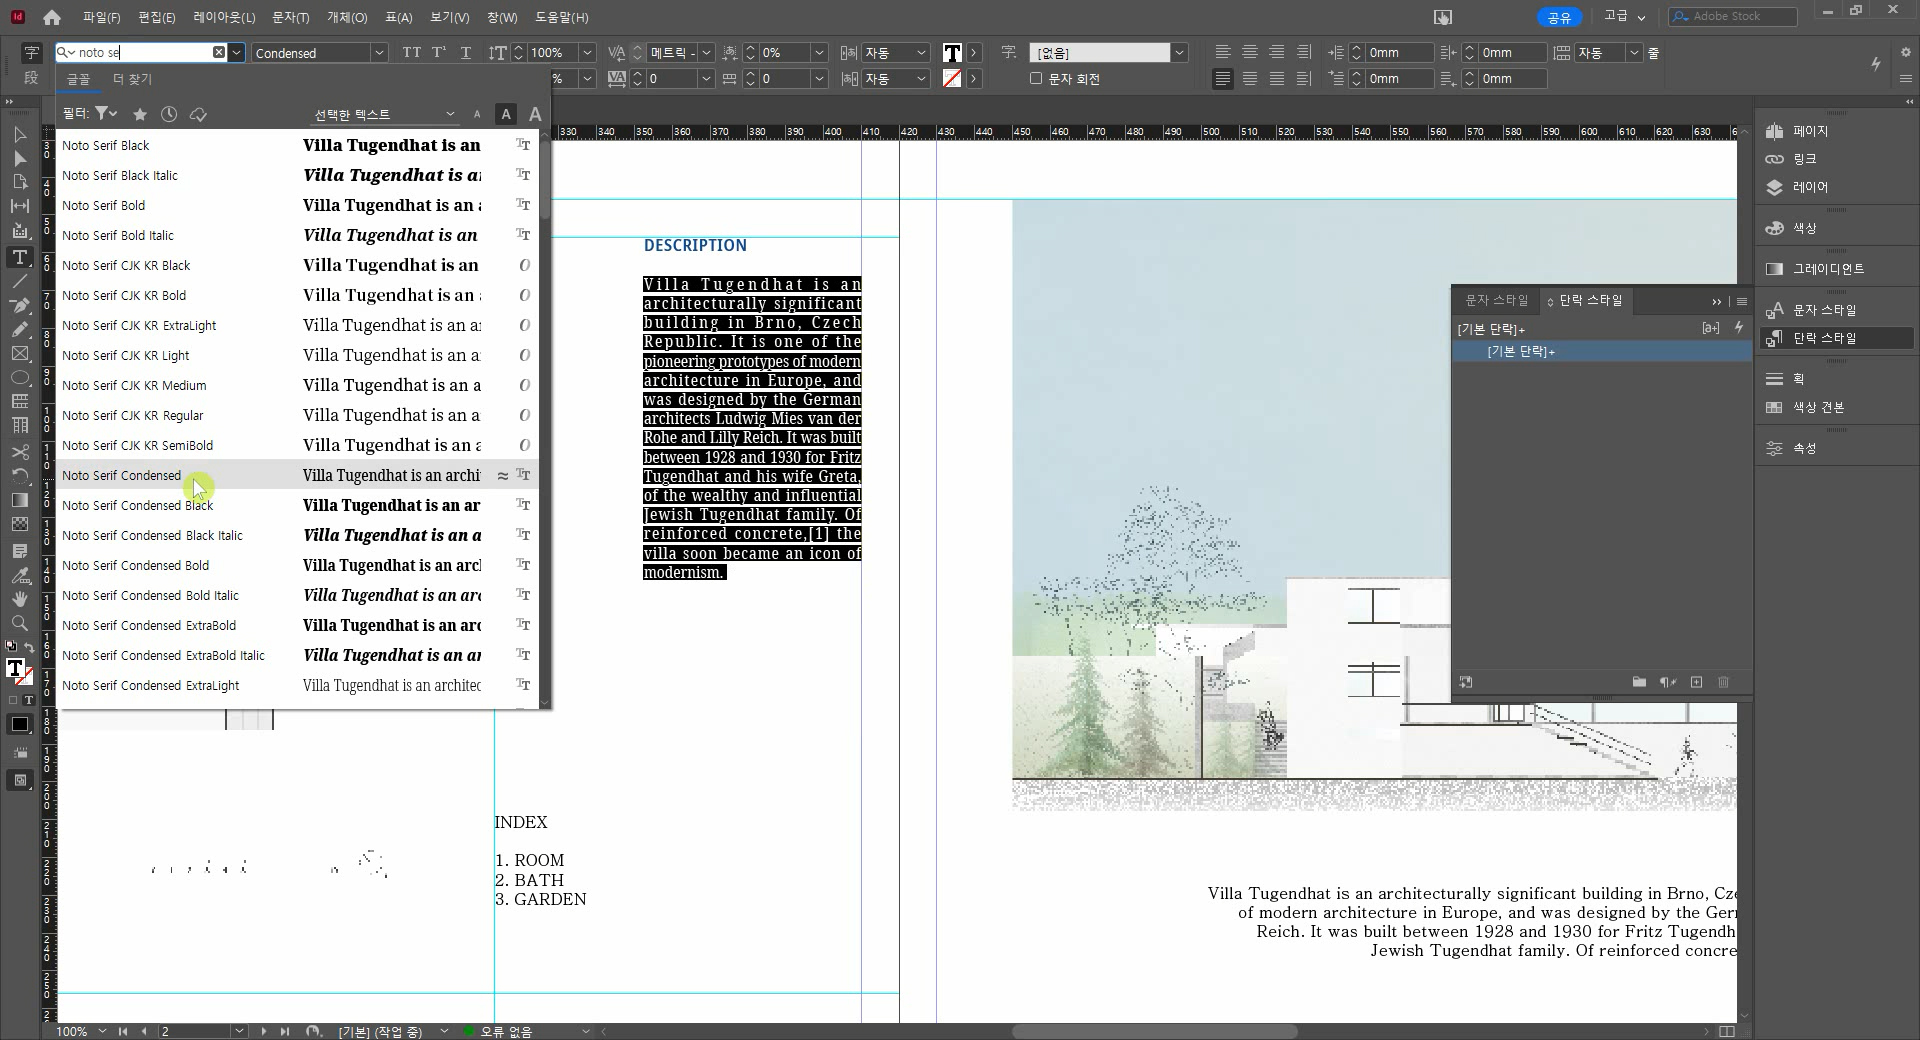1920x1040 pixels.
Task: Open the zoom level dropdown in status bar
Action: tap(102, 1031)
